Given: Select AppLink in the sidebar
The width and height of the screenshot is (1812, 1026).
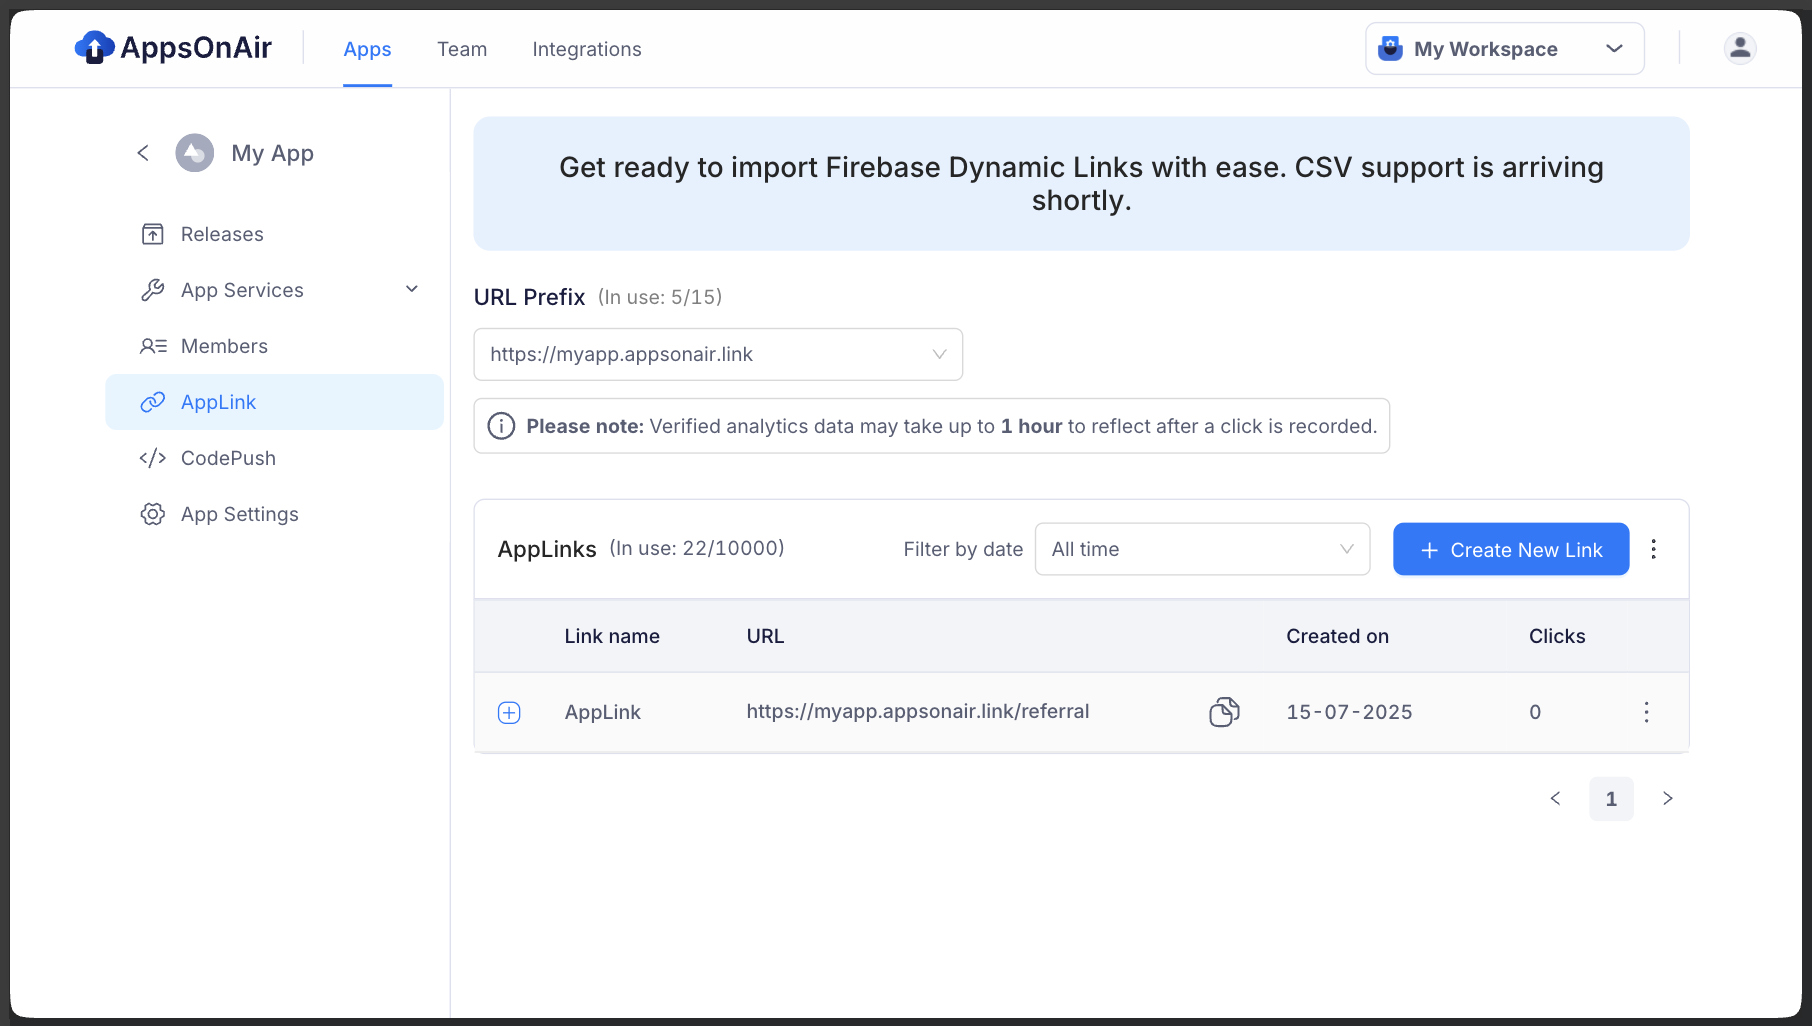Looking at the screenshot, I should point(274,402).
